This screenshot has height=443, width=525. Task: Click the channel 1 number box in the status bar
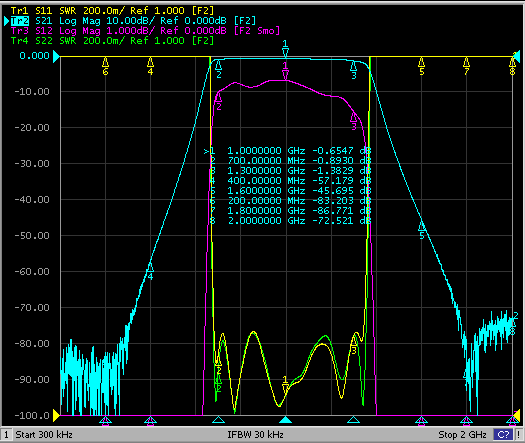6,435
